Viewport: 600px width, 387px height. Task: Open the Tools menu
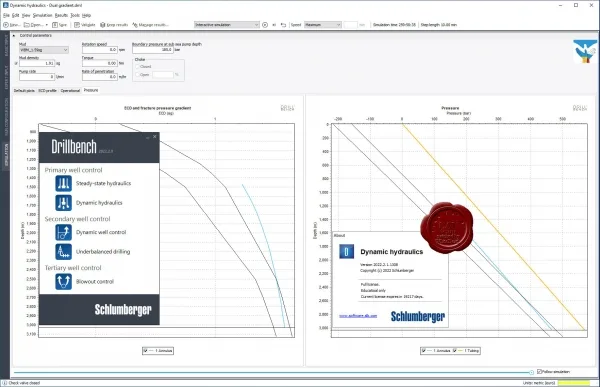pos(75,15)
